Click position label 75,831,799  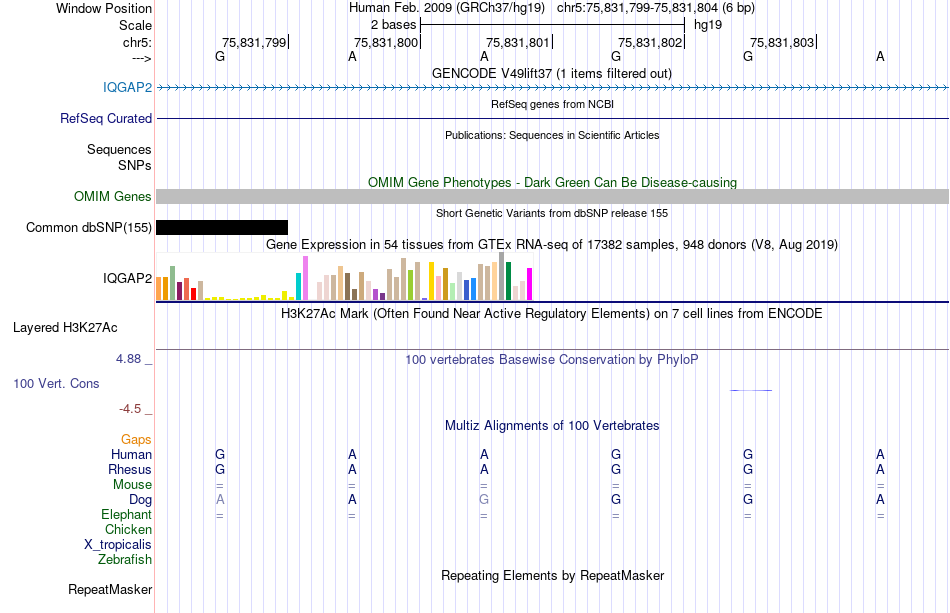[x=254, y=42]
